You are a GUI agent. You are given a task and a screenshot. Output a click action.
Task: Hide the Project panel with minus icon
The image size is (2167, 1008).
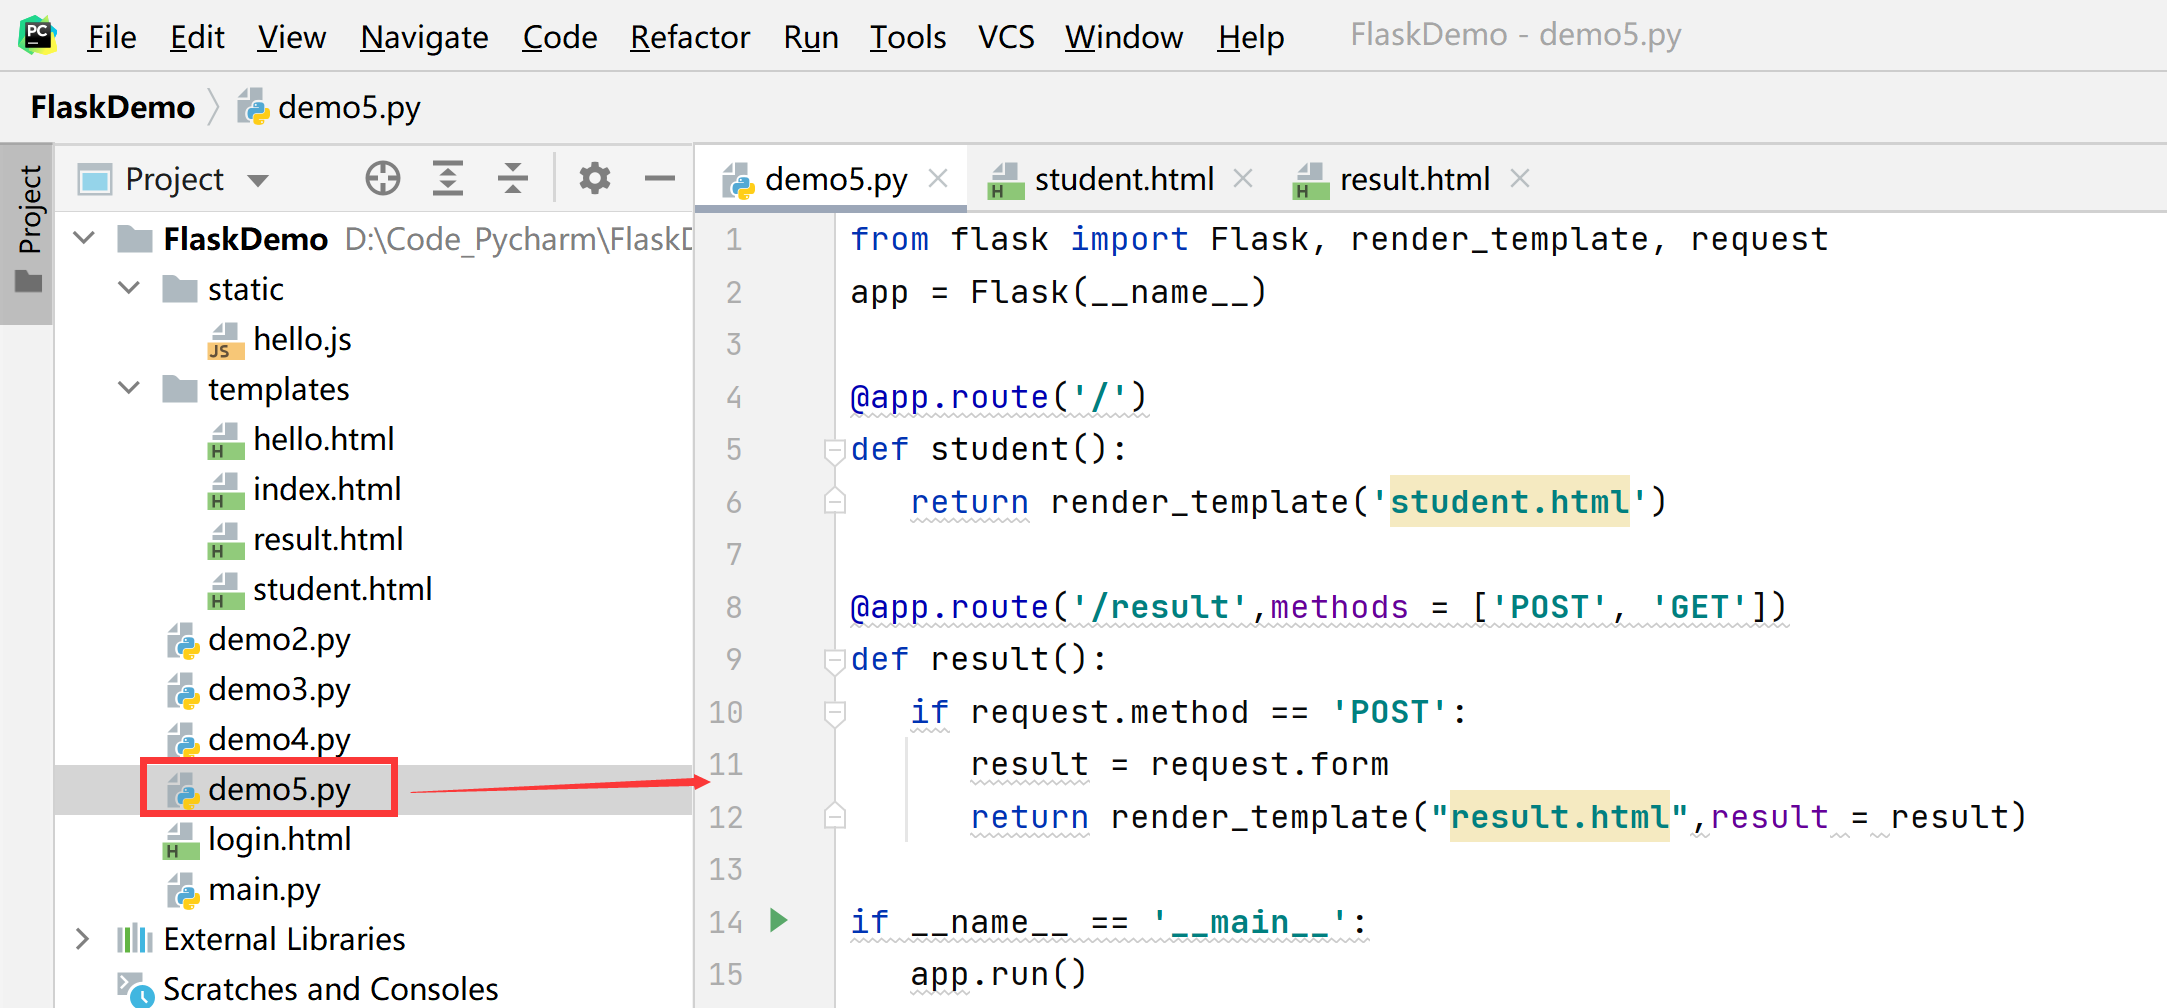point(659,179)
